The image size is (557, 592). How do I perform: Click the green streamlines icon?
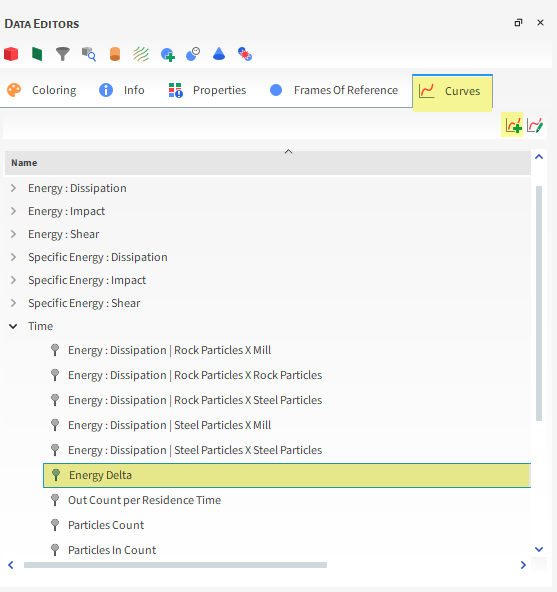[141, 54]
